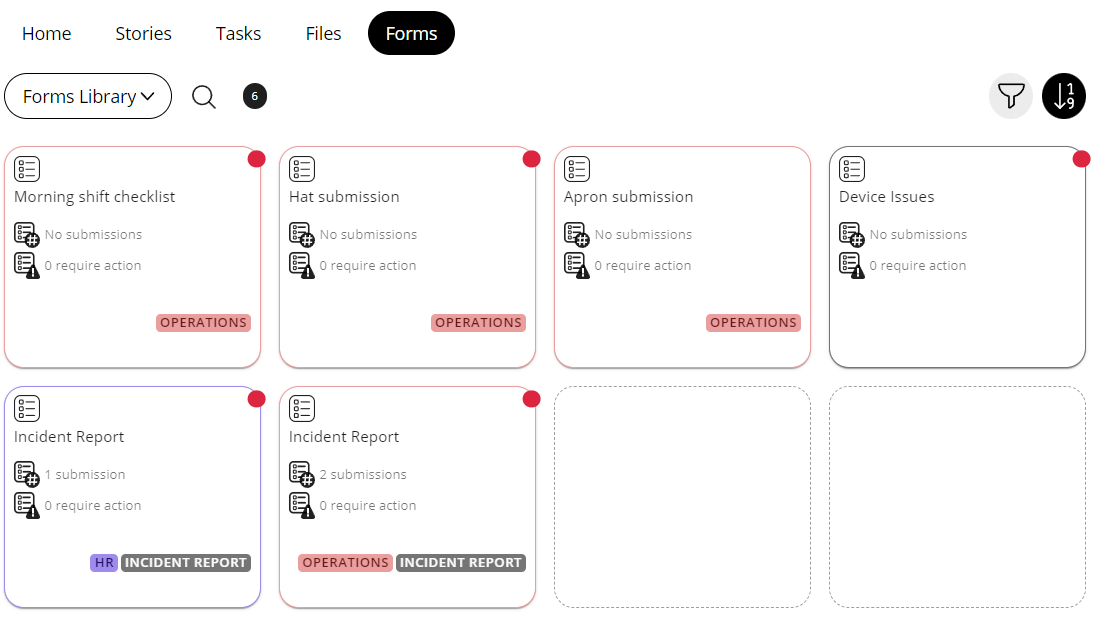Click '1 submission' text
The image size is (1096, 618).
pos(85,475)
